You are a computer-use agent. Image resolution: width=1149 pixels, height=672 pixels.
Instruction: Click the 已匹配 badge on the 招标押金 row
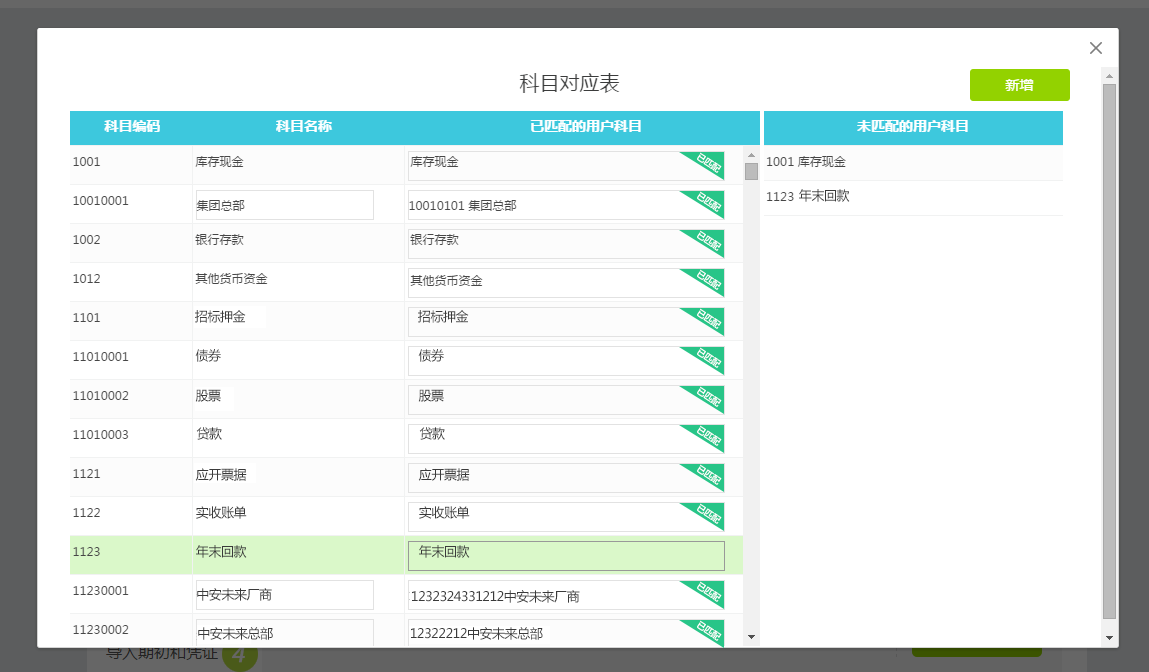704,320
